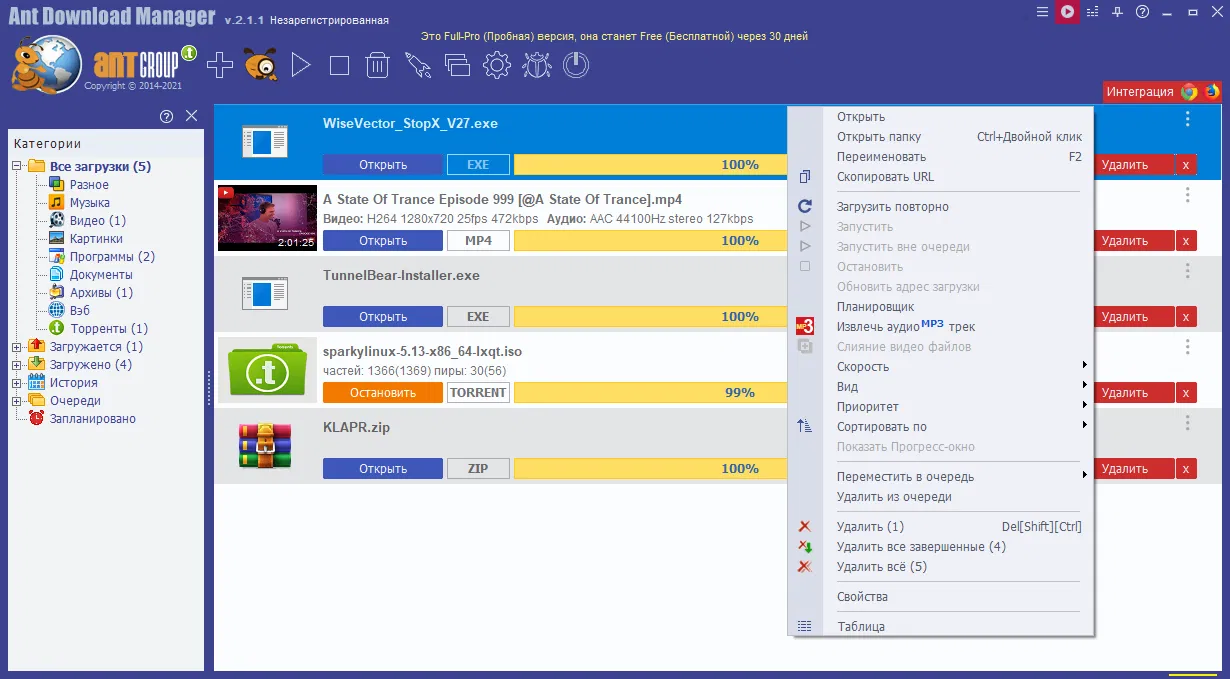This screenshot has width=1230, height=679.
Task: Click the Chrome integration icon
Action: (1189, 91)
